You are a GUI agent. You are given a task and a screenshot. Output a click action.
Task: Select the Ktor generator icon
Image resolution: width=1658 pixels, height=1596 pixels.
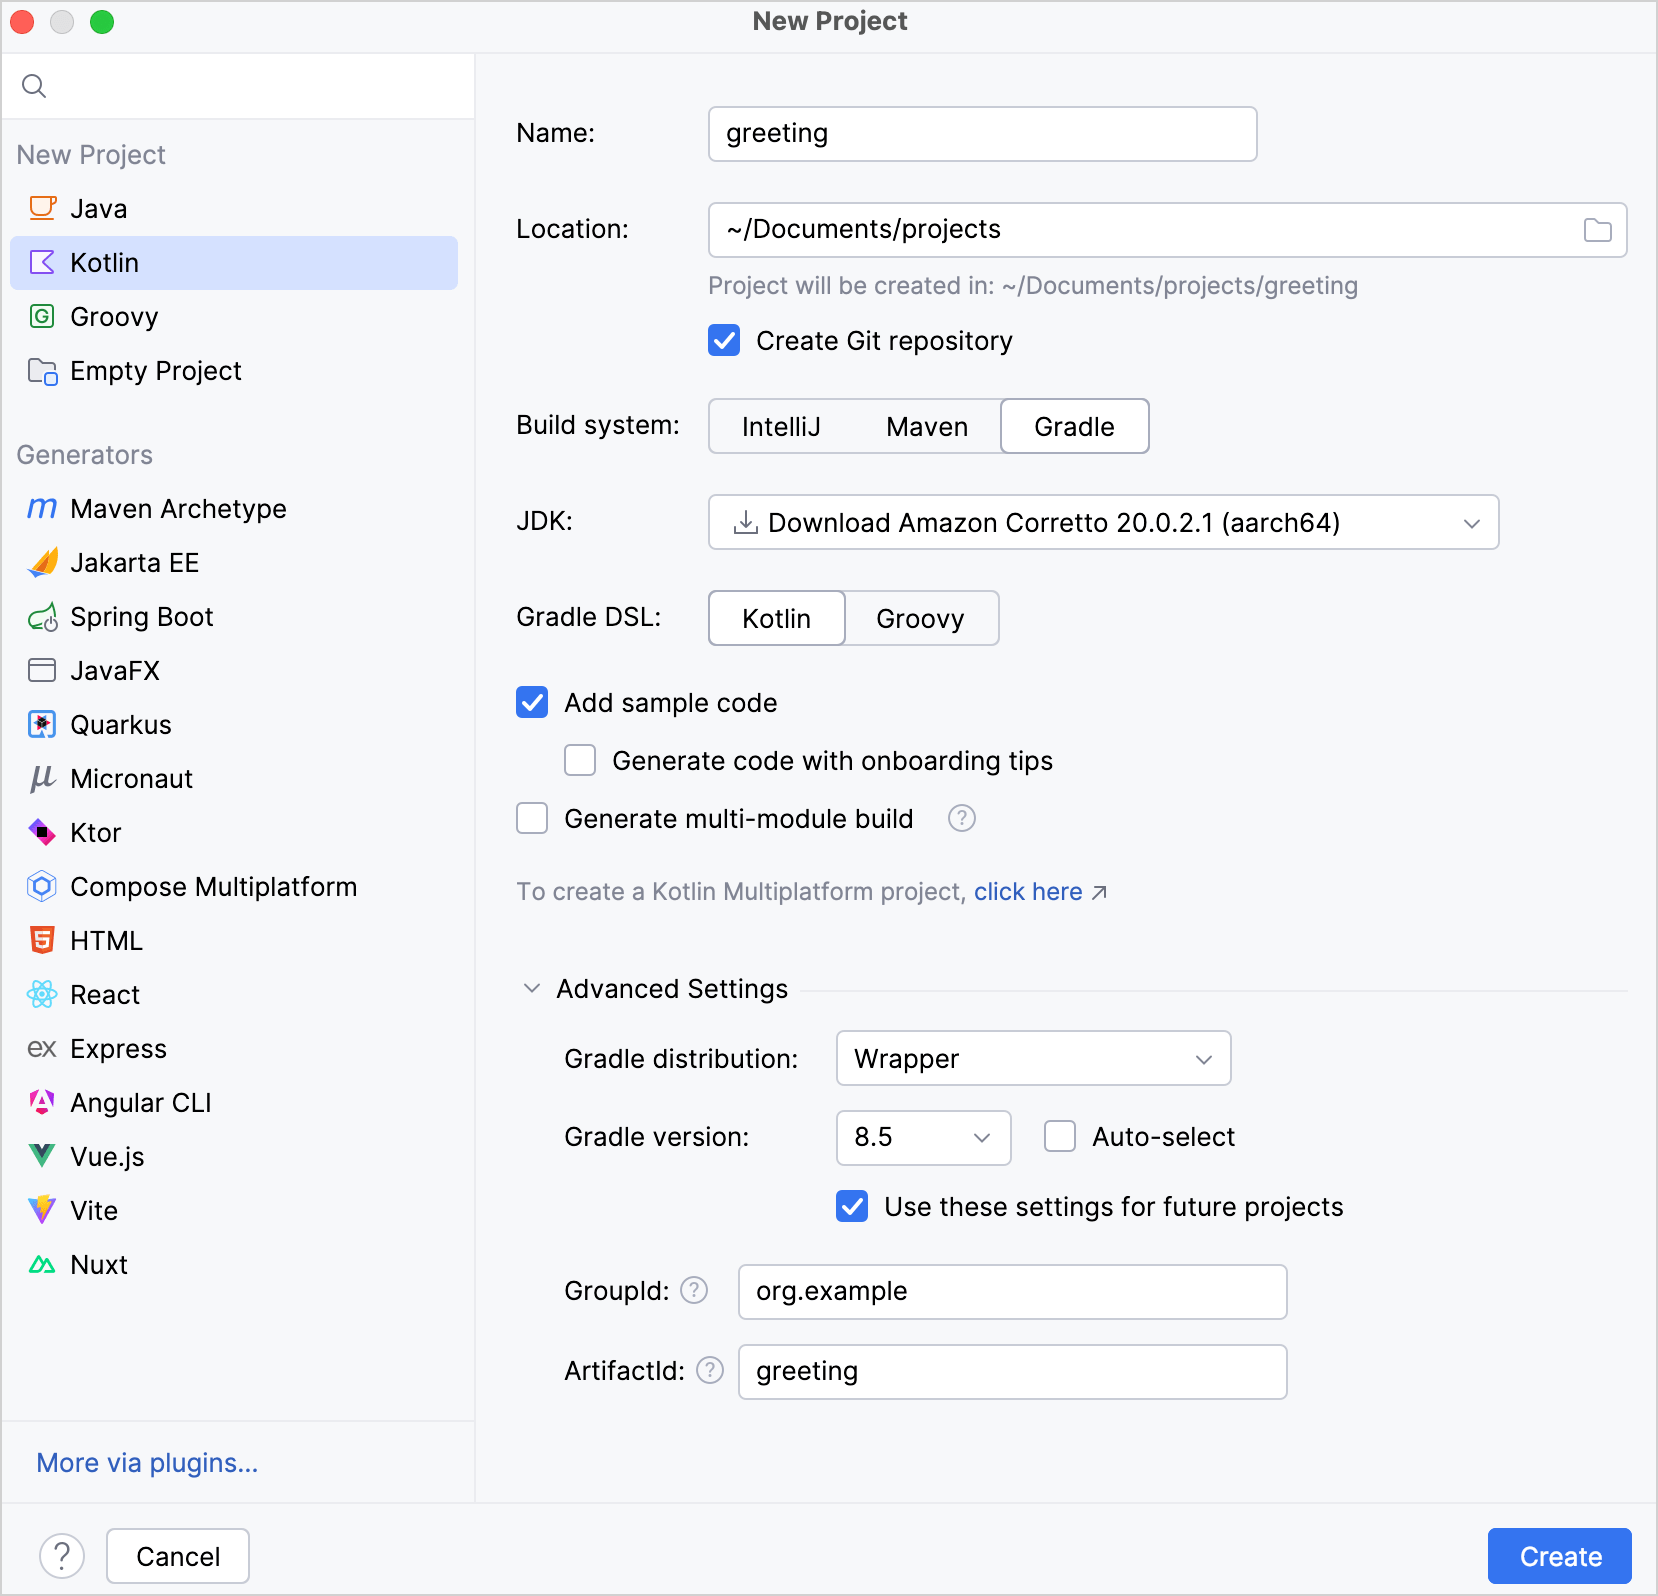point(42,832)
